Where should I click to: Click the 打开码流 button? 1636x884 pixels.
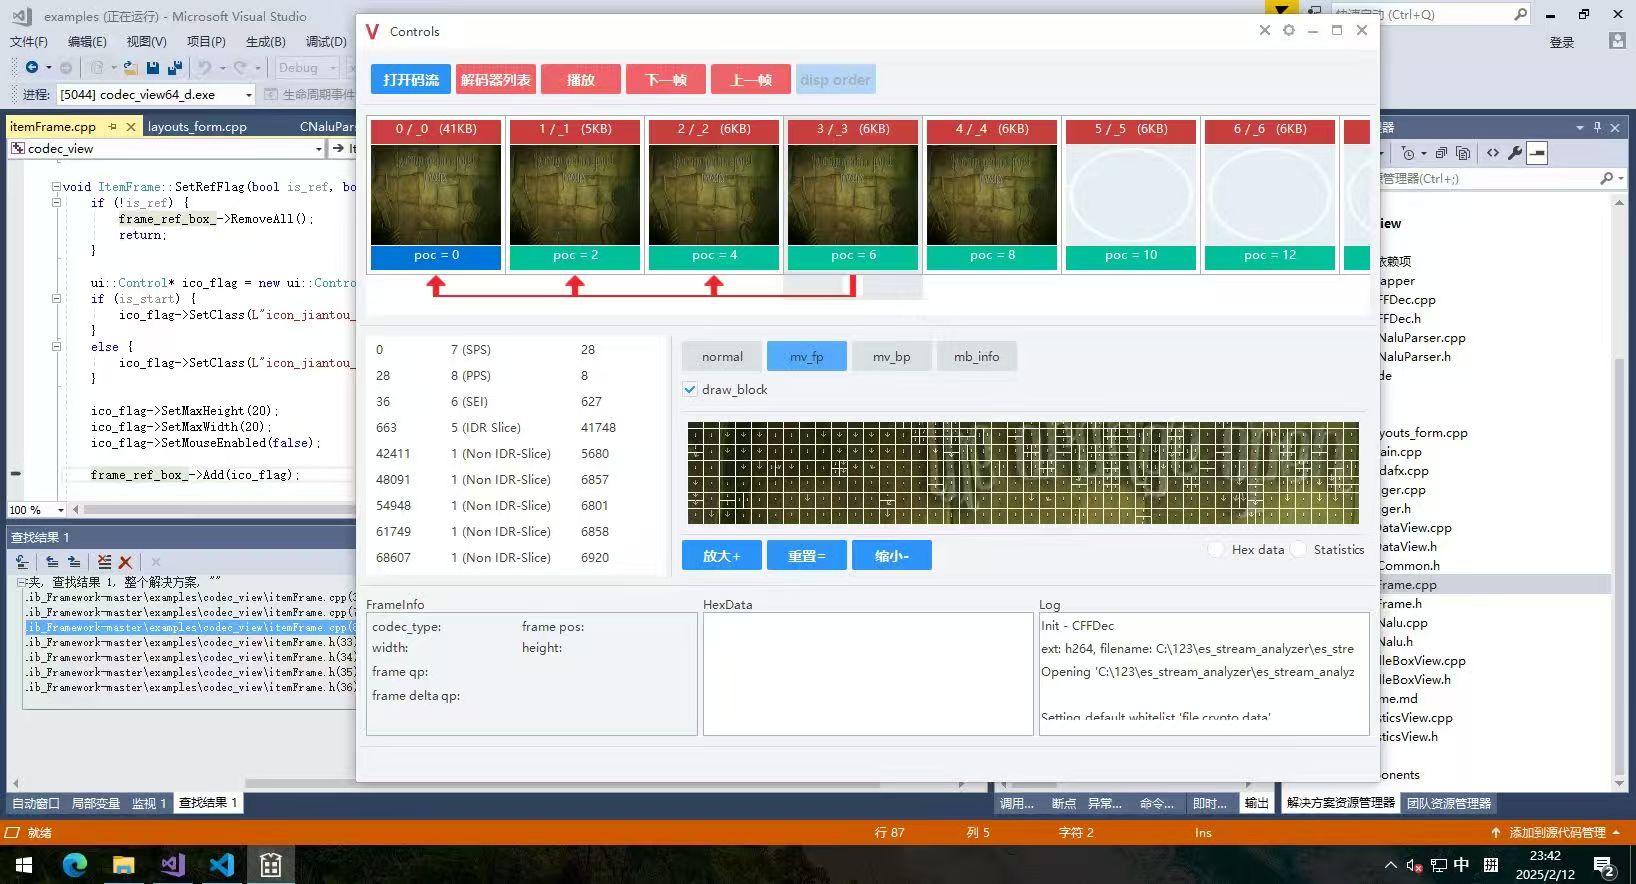411,80
